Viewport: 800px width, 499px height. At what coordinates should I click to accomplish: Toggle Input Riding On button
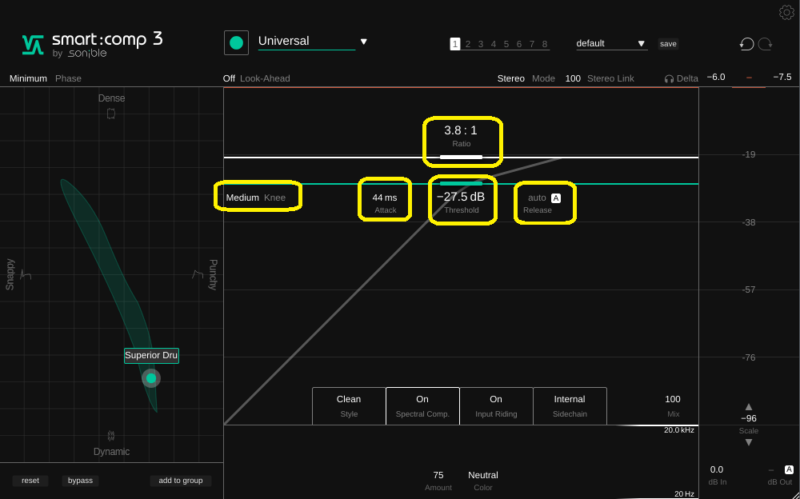tap(496, 405)
